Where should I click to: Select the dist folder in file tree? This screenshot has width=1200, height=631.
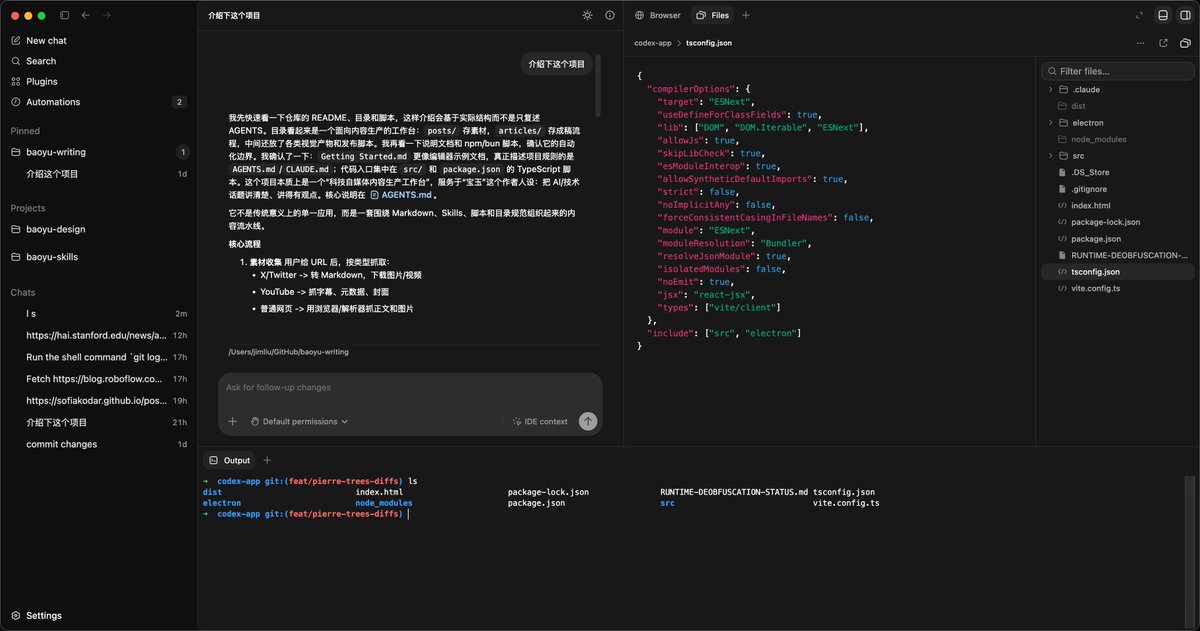(x=1118, y=106)
